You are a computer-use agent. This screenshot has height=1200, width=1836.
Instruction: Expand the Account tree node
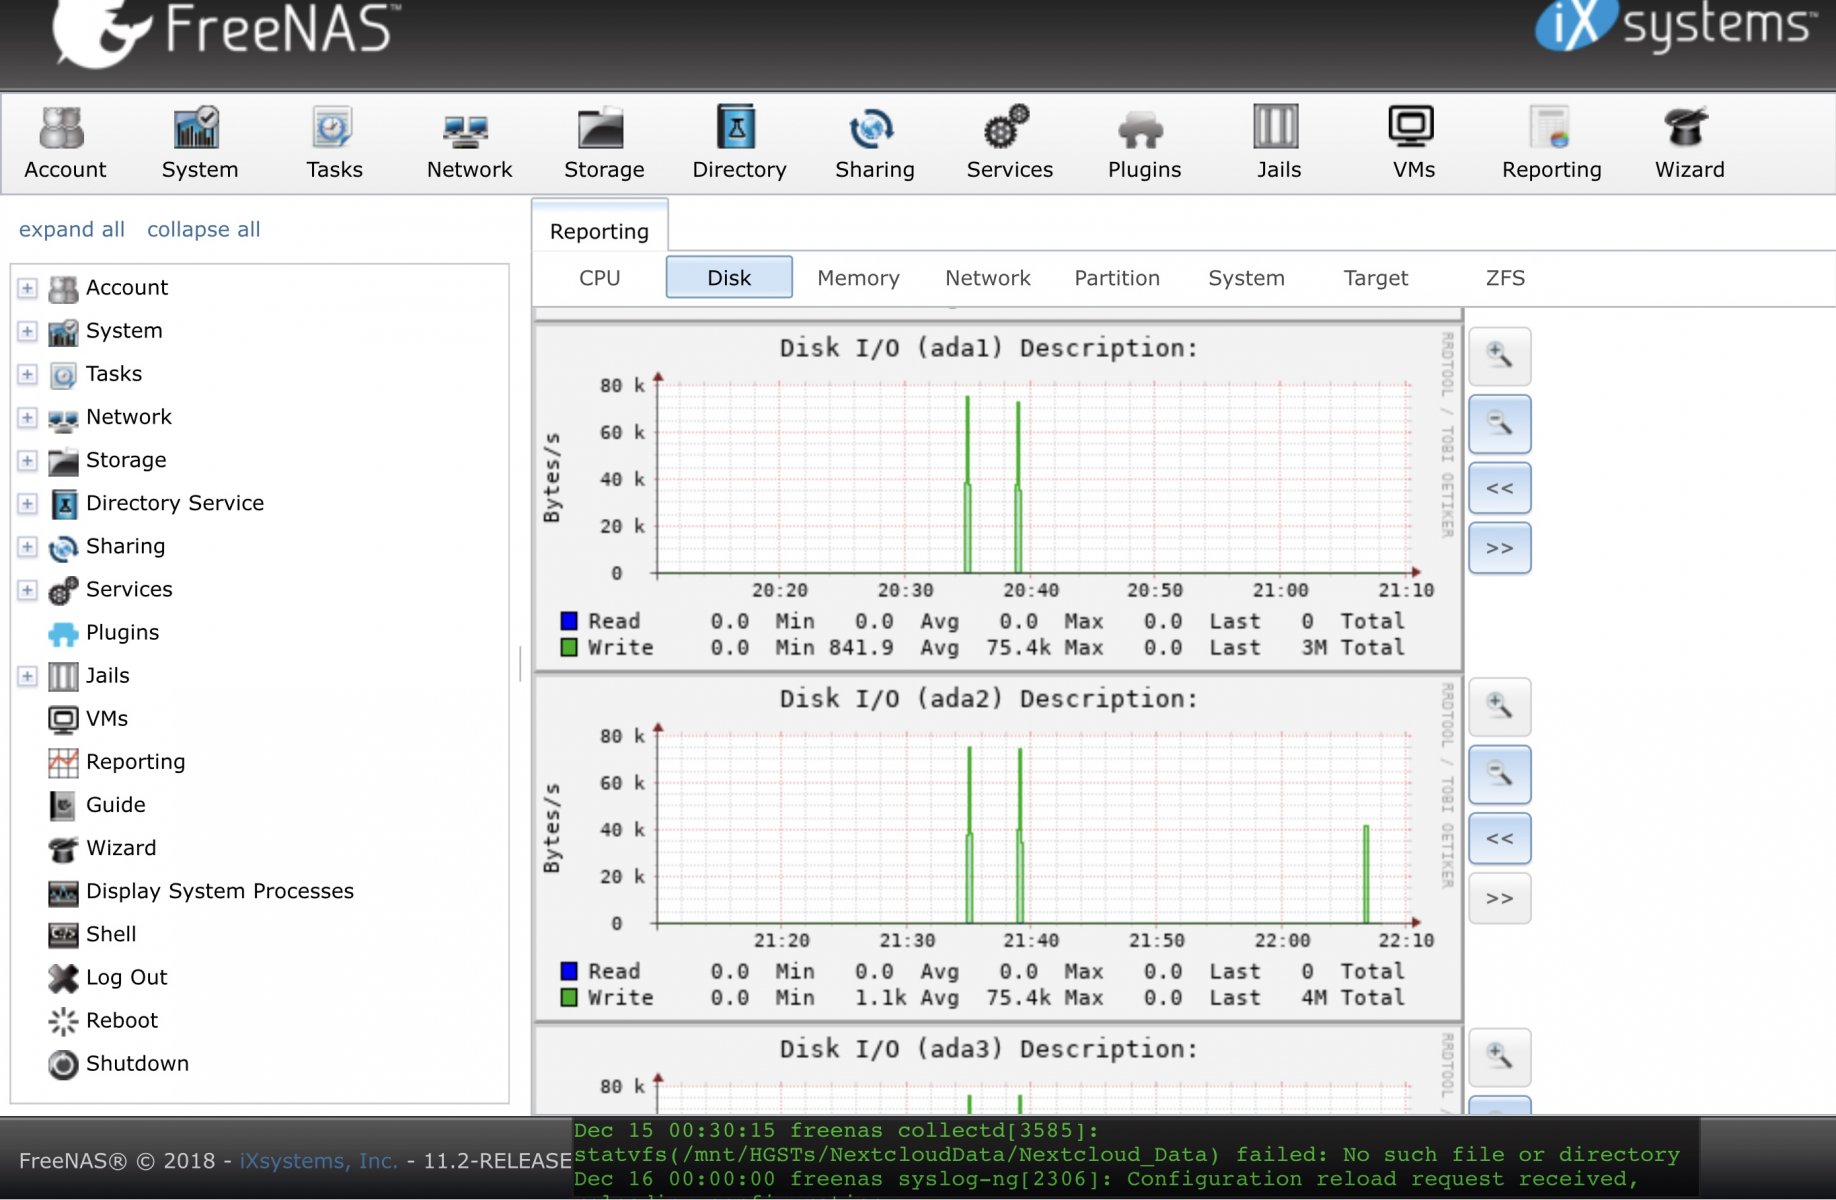27,288
